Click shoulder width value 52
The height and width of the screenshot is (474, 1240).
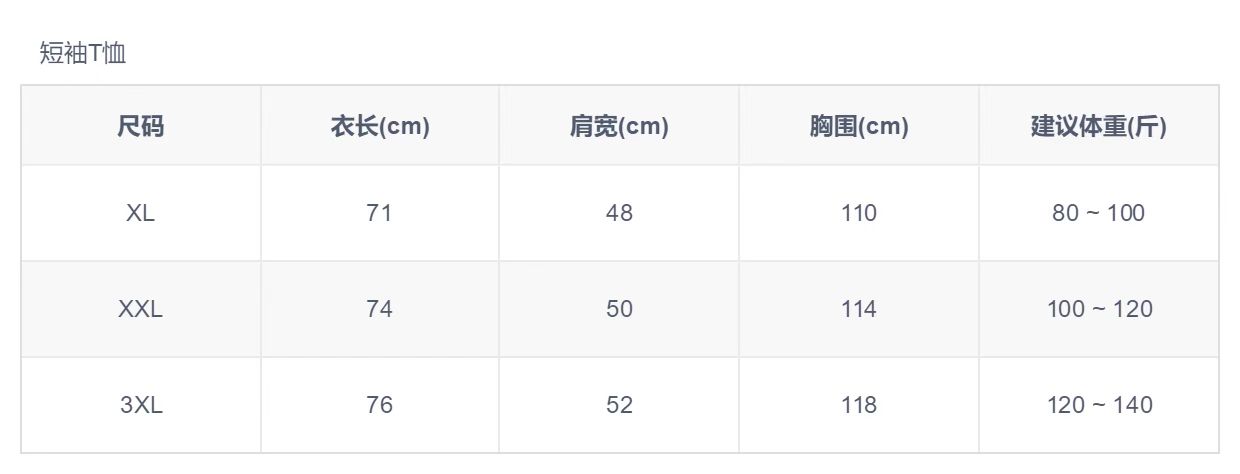(619, 405)
